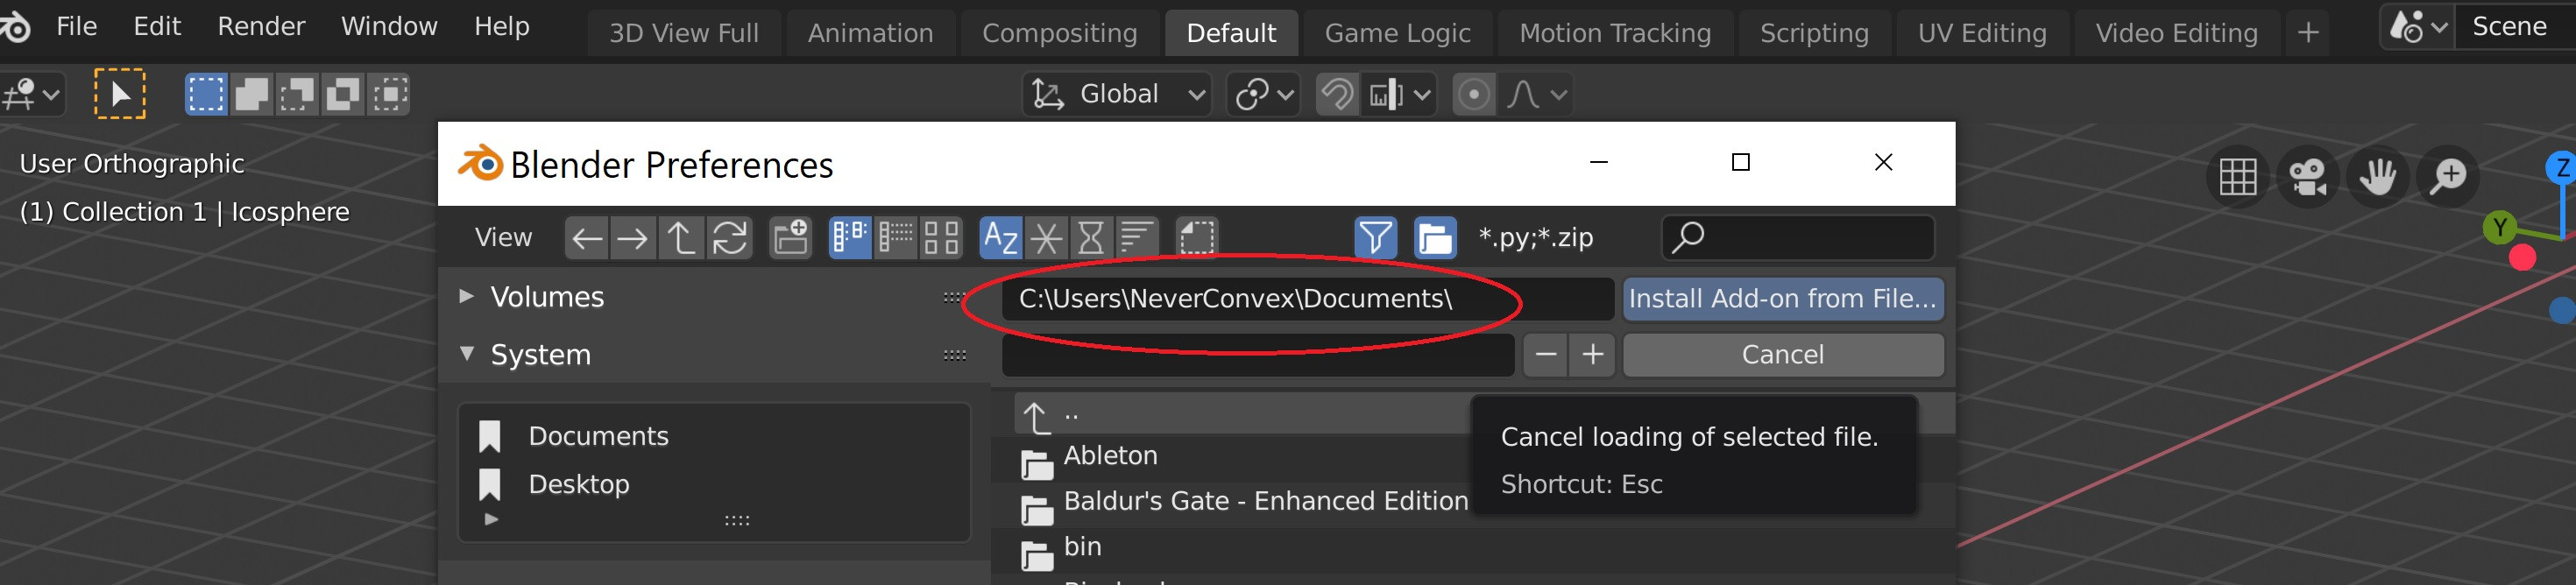Go back to previous folder in file browser

(x=587, y=238)
